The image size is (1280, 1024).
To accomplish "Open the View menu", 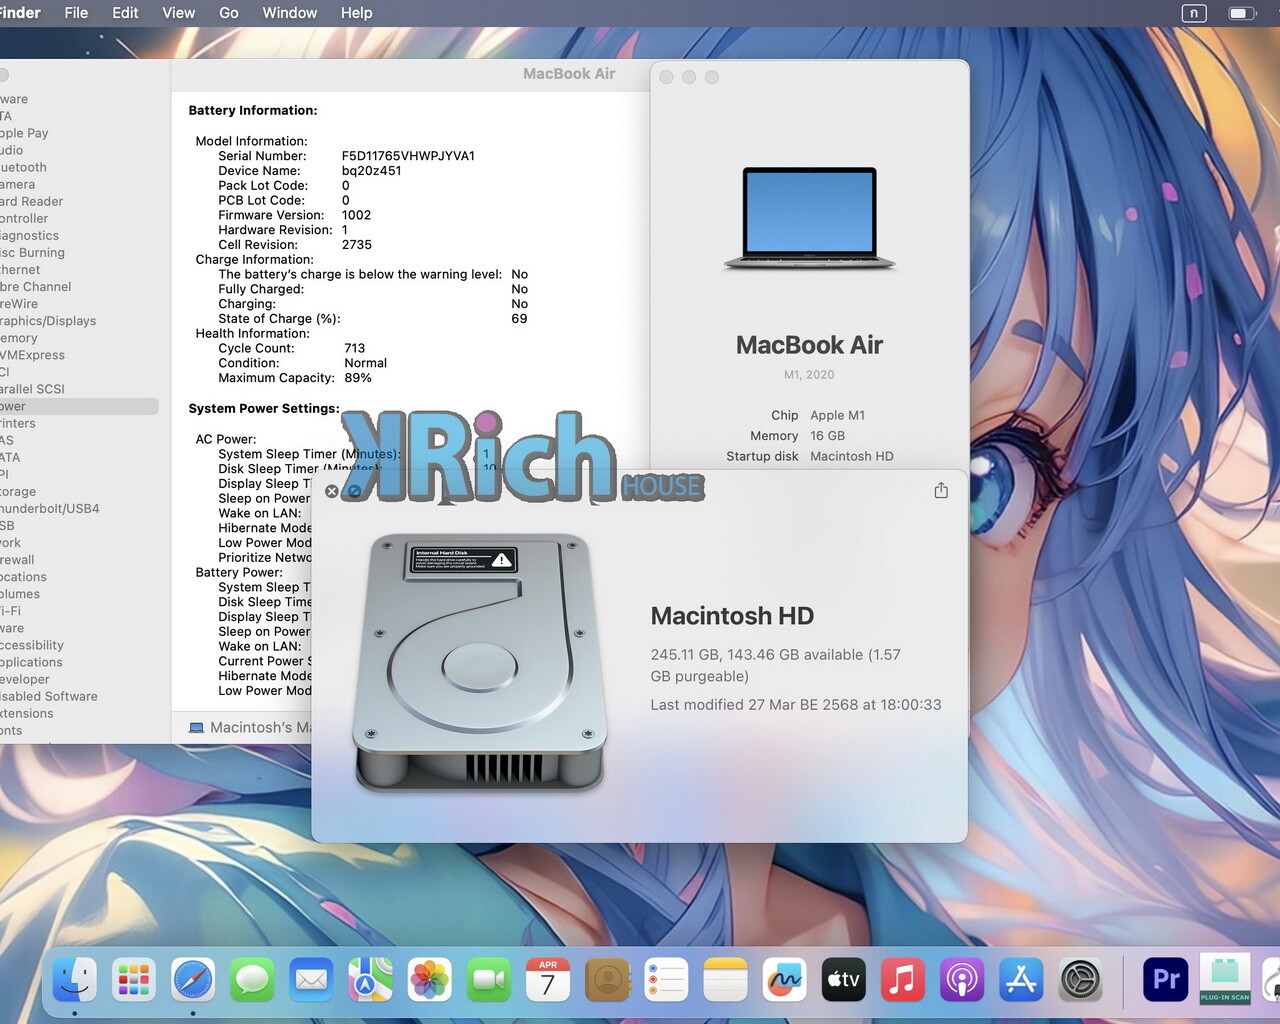I will point(178,13).
